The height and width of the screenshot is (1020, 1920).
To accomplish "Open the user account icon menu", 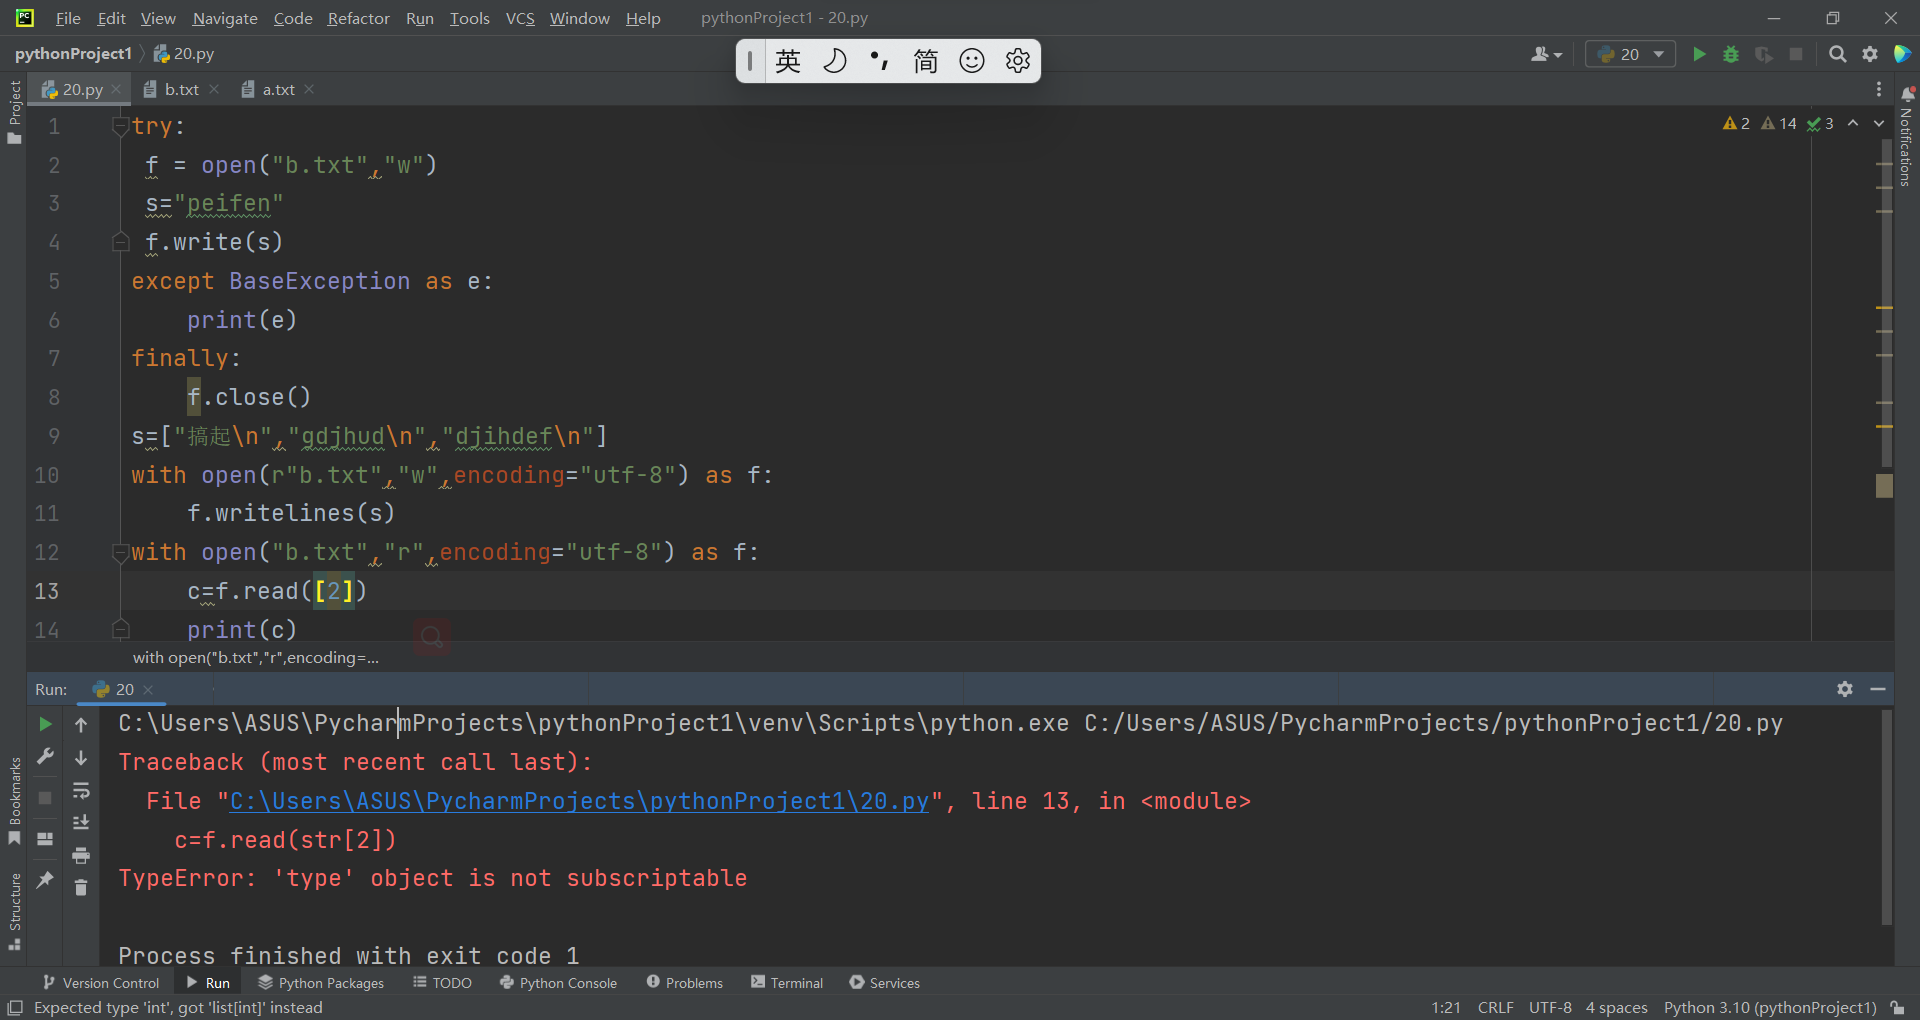I will click(1546, 54).
